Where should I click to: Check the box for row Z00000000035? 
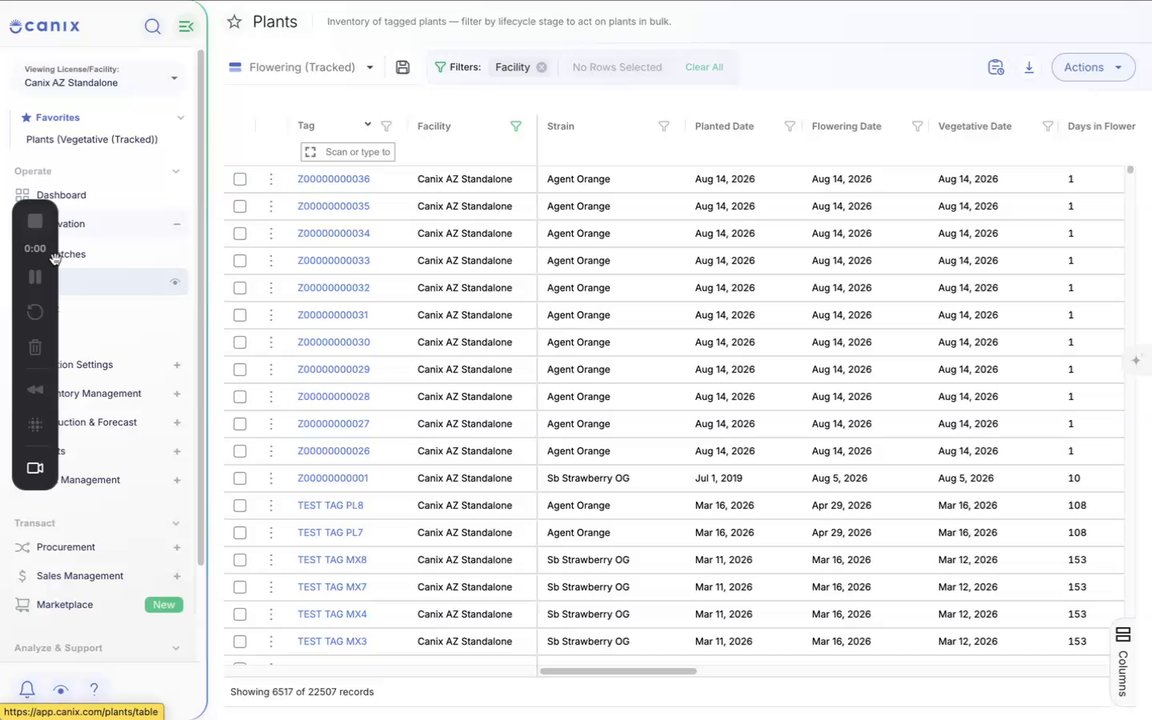pyautogui.click(x=240, y=206)
